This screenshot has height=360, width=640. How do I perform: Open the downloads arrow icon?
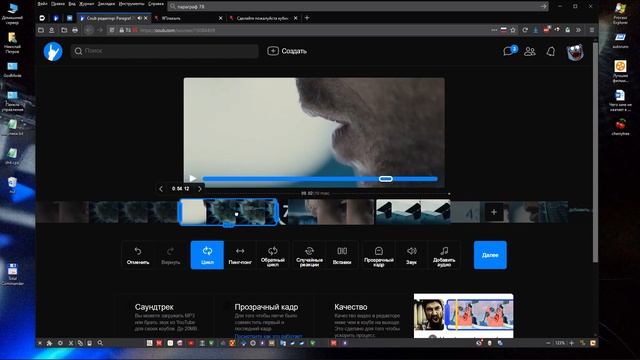click(536, 30)
